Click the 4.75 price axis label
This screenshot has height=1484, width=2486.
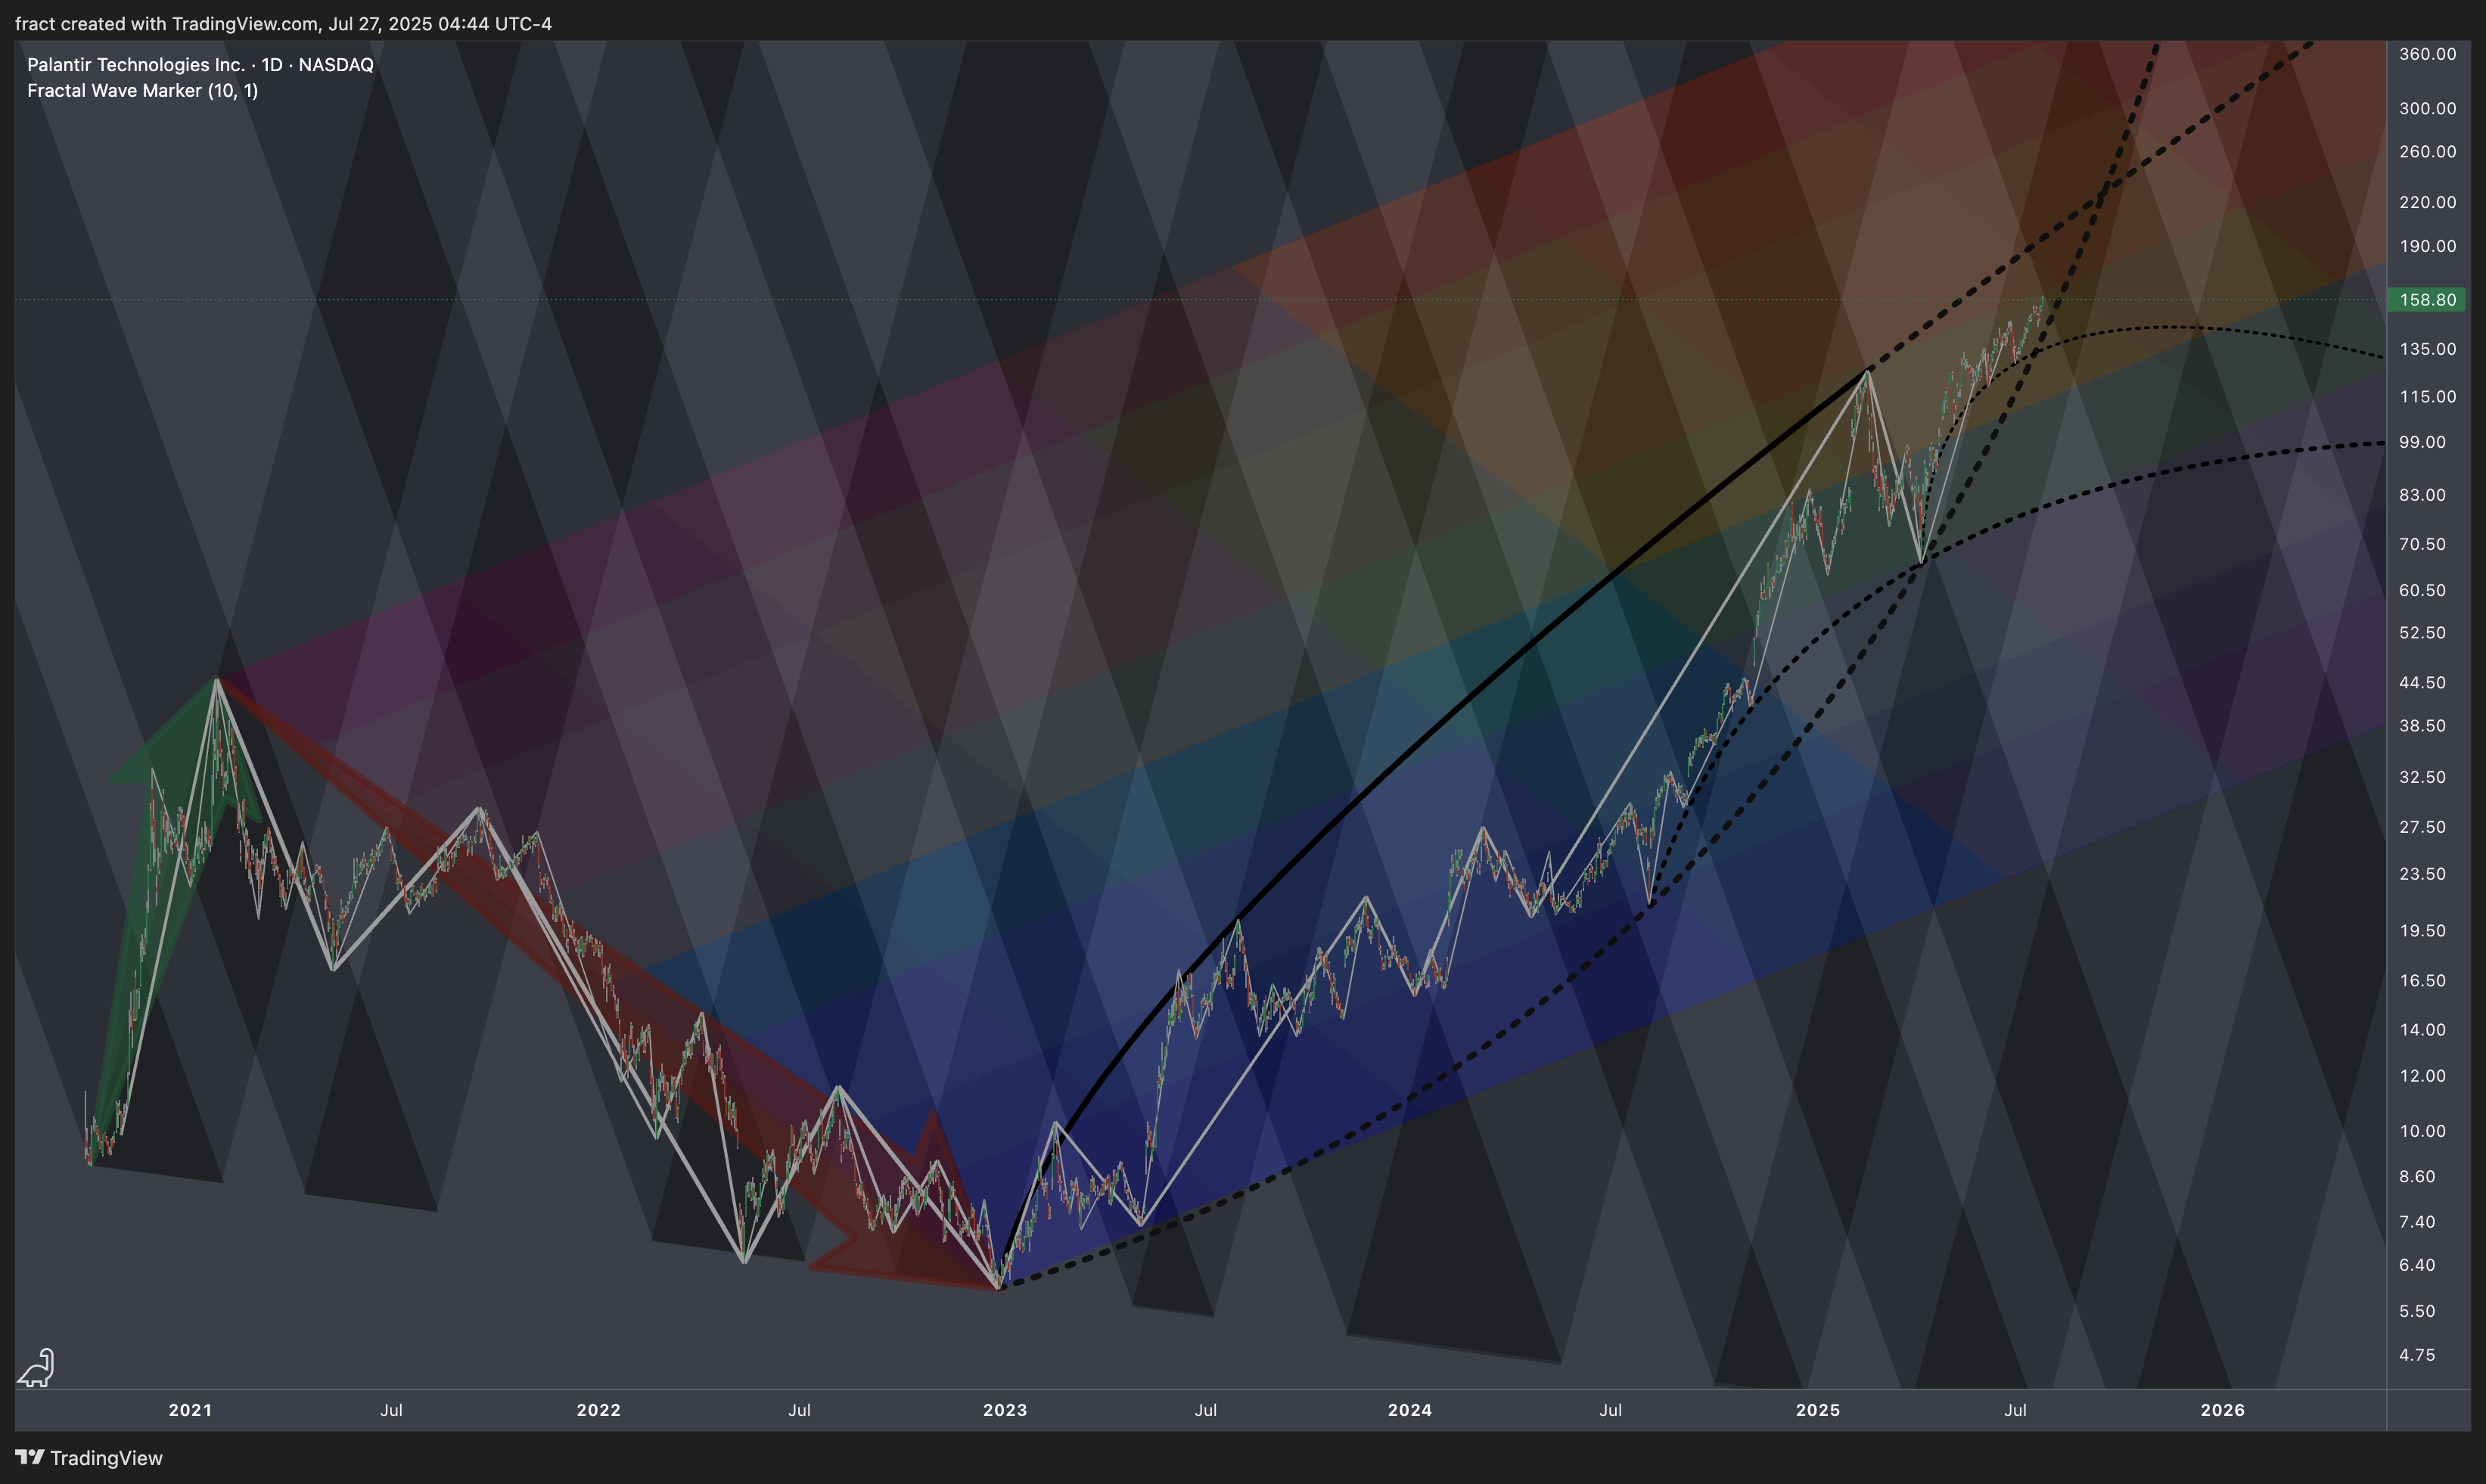[x=2417, y=1355]
